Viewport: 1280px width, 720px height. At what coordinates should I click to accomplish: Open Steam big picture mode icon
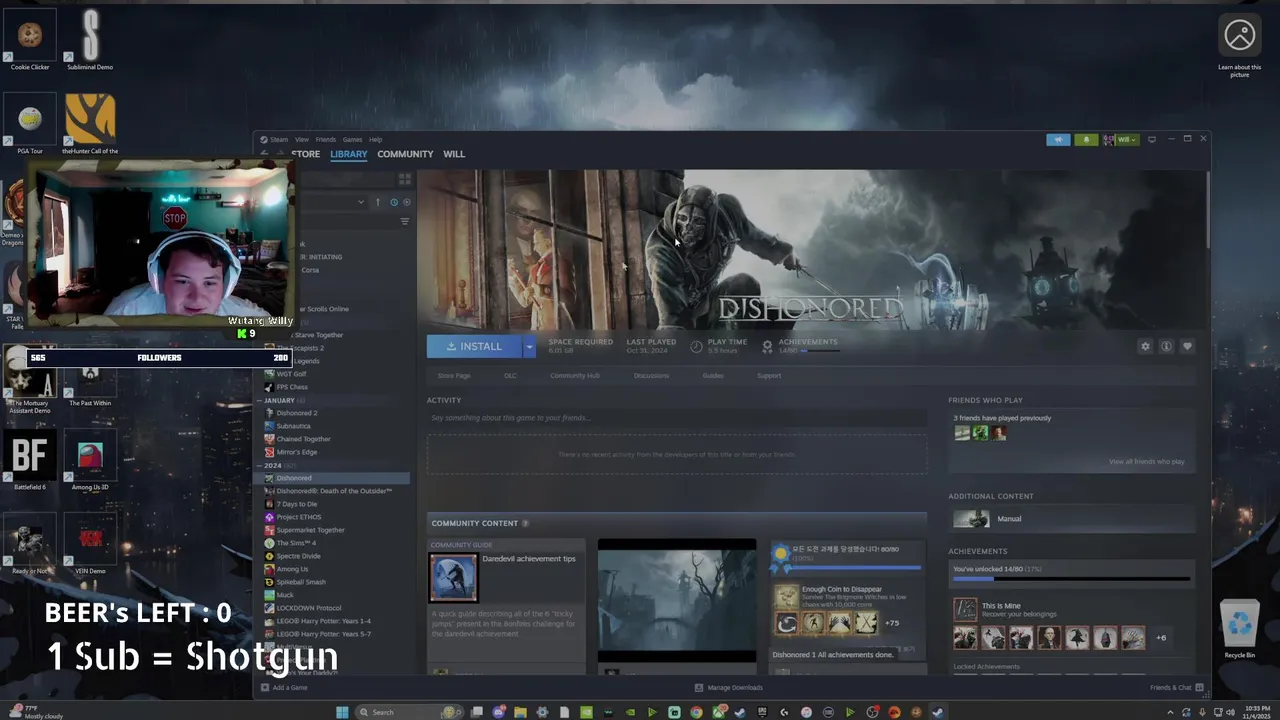click(x=1151, y=139)
